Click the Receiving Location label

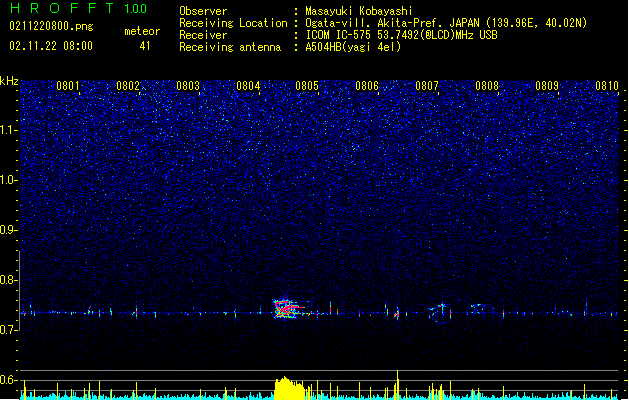click(x=233, y=23)
